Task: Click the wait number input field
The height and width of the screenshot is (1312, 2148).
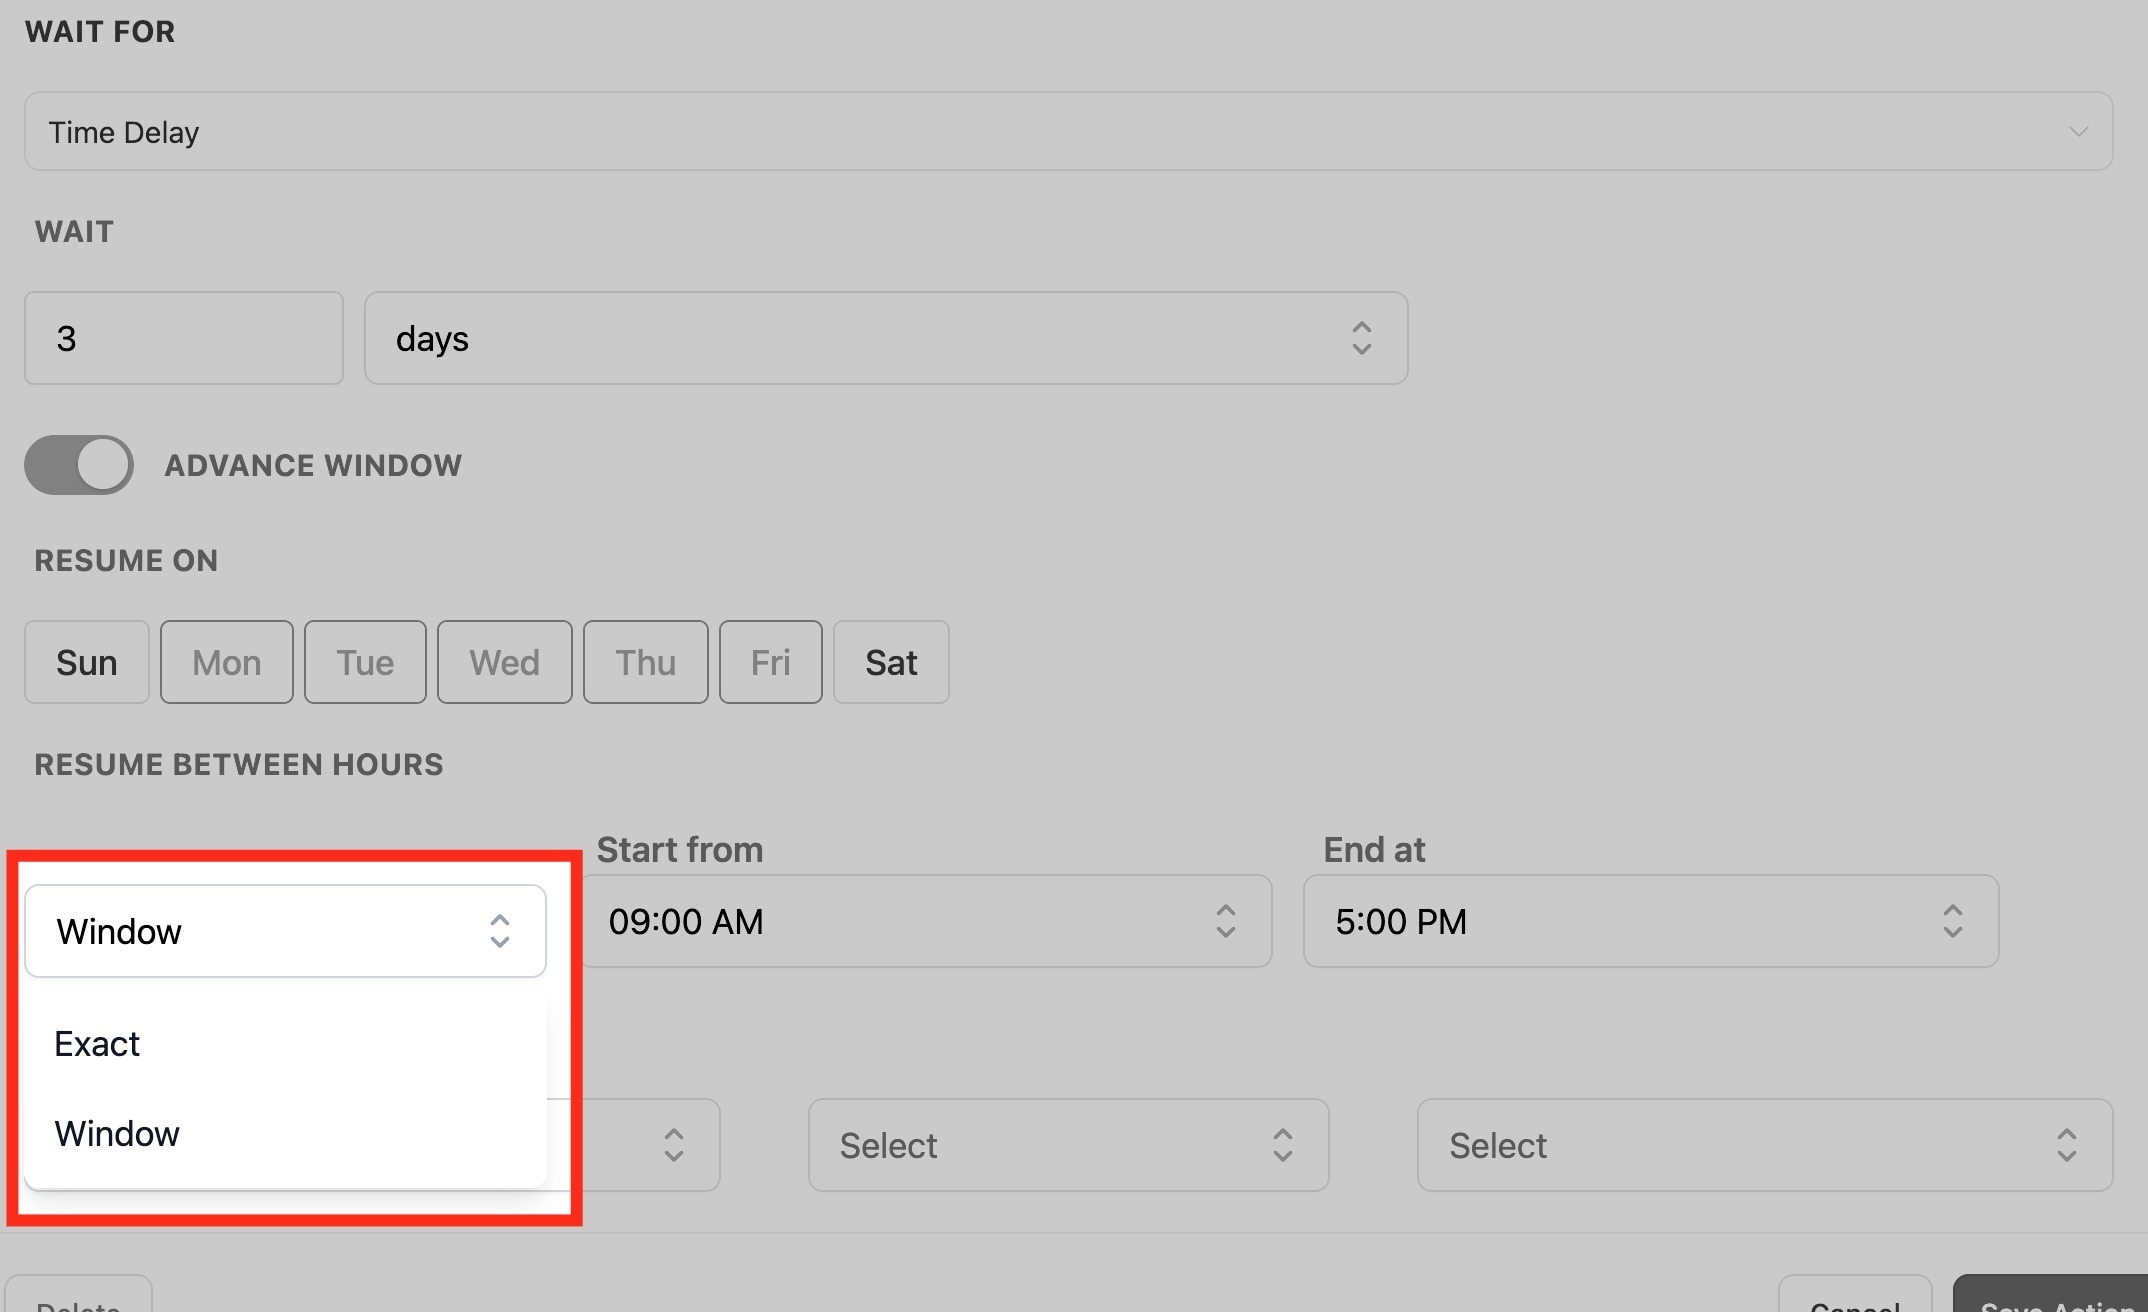Action: pyautogui.click(x=184, y=338)
